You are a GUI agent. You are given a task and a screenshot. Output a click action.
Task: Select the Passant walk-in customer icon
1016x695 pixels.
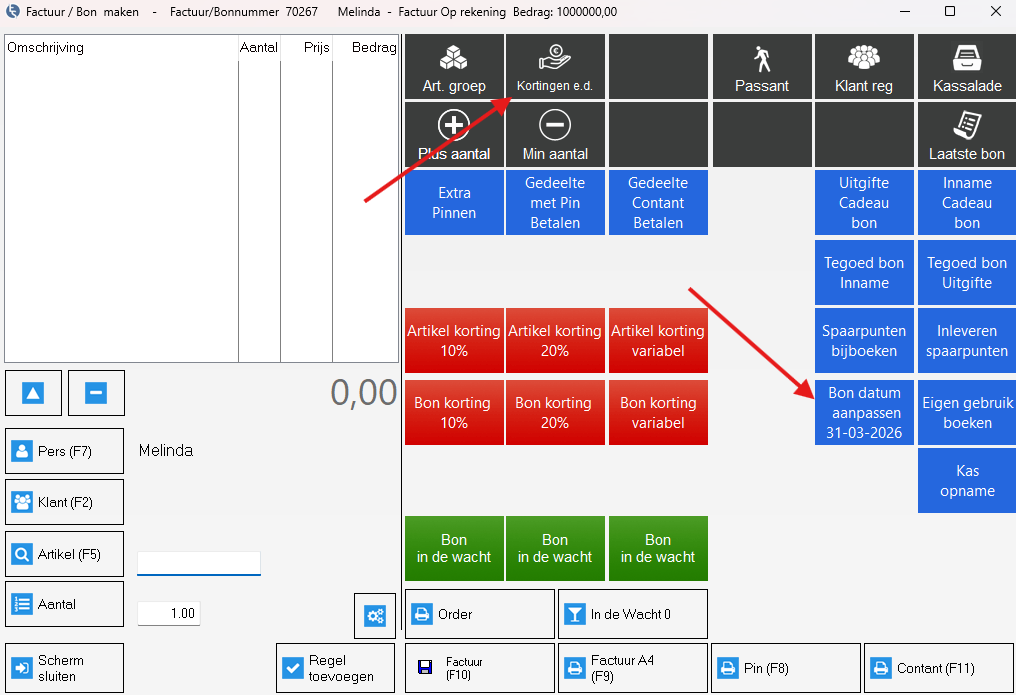click(x=762, y=67)
